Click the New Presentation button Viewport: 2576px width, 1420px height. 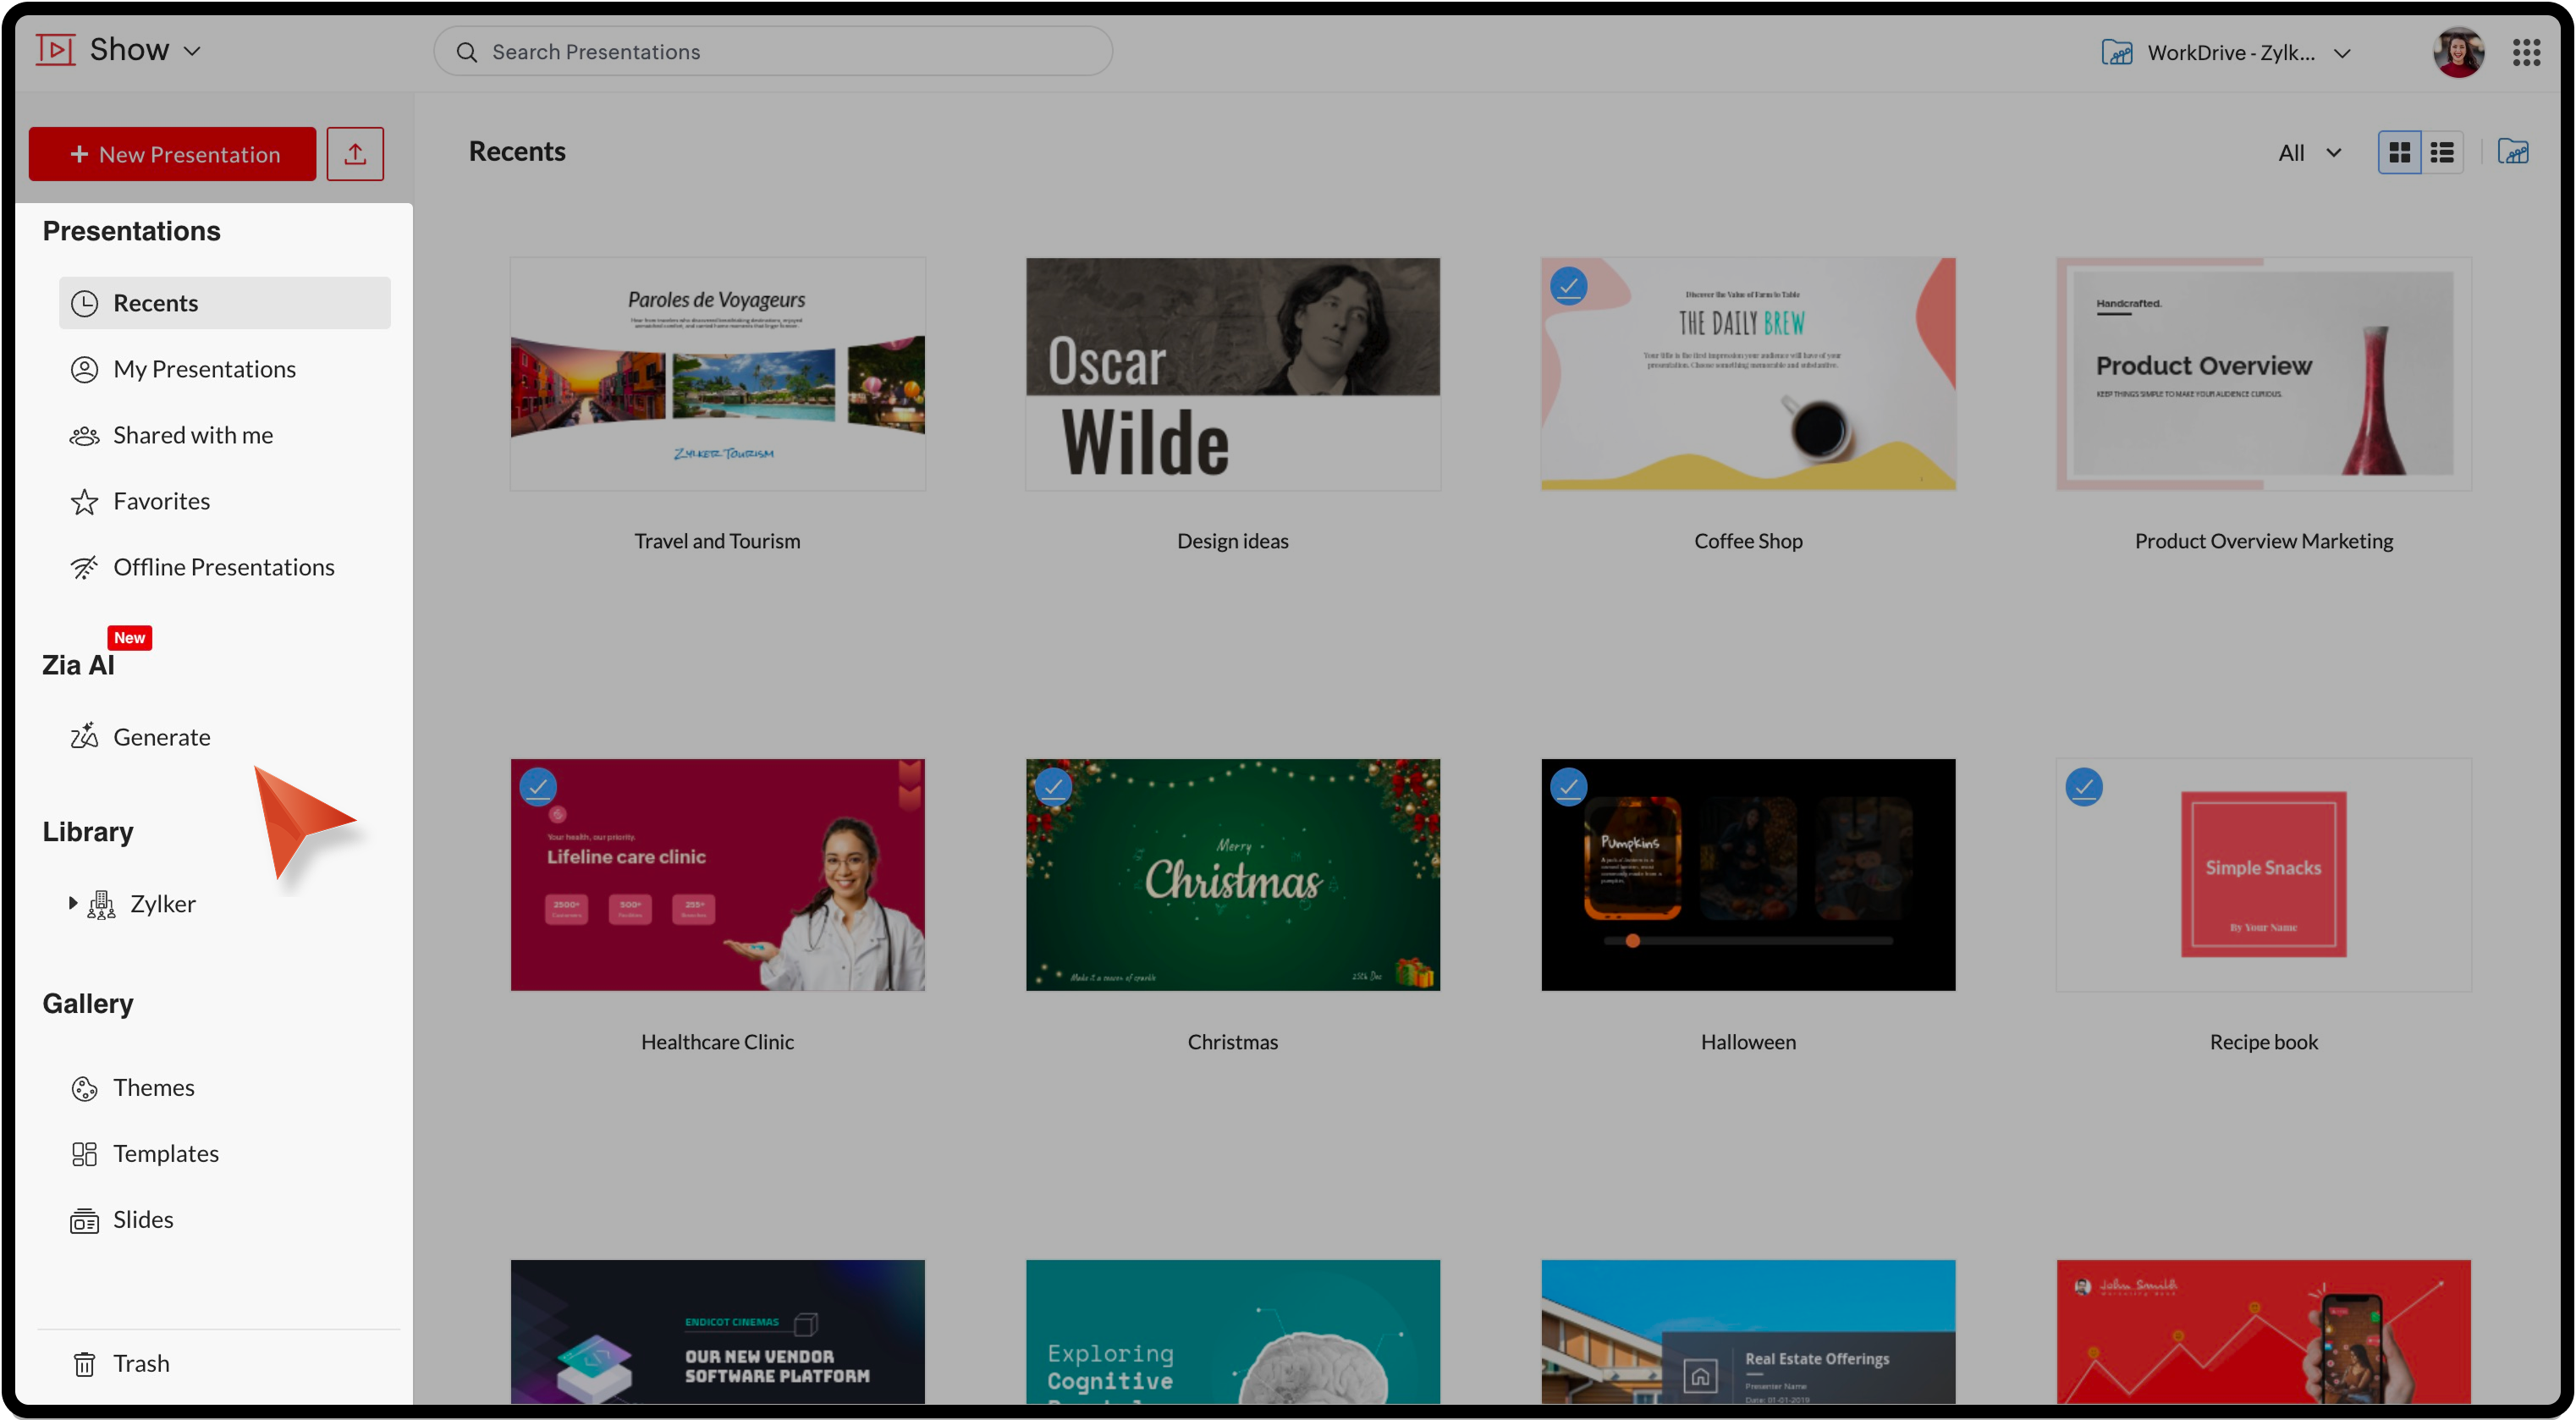[x=172, y=154]
